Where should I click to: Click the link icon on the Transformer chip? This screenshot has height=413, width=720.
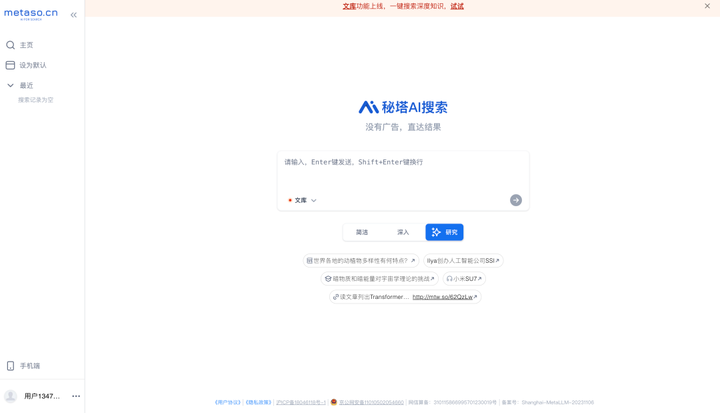pyautogui.click(x=336, y=297)
